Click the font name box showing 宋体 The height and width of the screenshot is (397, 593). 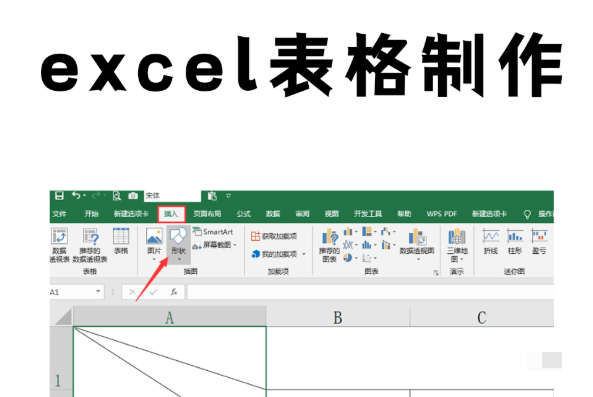[172, 195]
